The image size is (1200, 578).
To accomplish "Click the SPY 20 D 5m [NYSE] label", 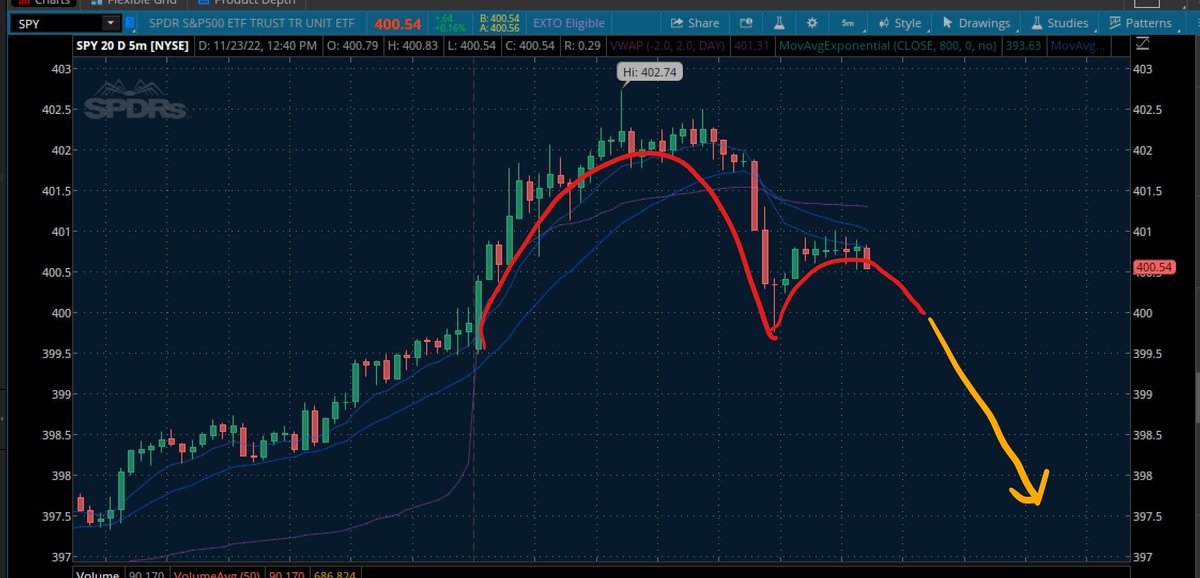I will 132,46.
